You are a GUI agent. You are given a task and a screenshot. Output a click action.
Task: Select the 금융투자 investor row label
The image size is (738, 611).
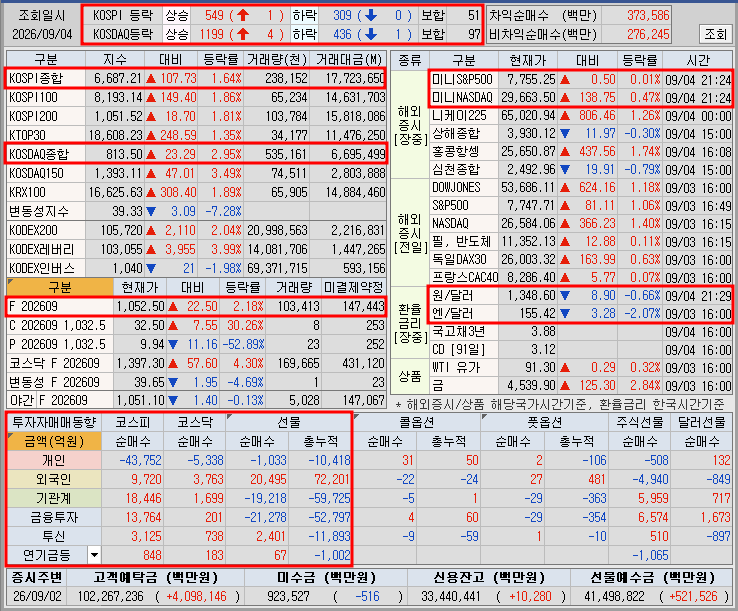pos(54,517)
